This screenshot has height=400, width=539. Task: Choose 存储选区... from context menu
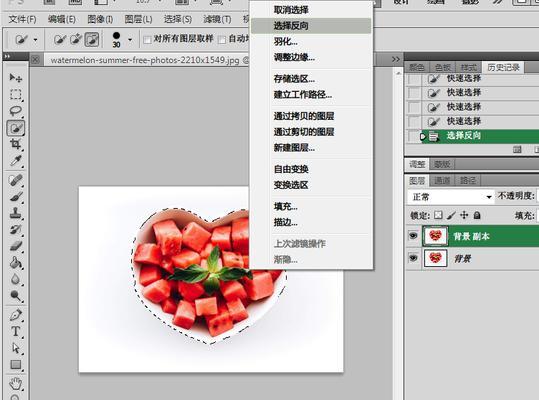point(311,79)
